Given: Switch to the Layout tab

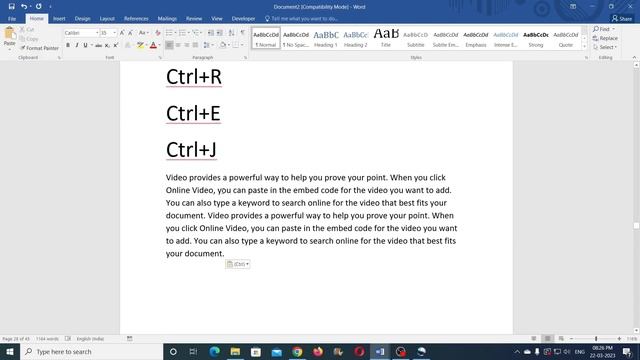Looking at the screenshot, I should [107, 19].
